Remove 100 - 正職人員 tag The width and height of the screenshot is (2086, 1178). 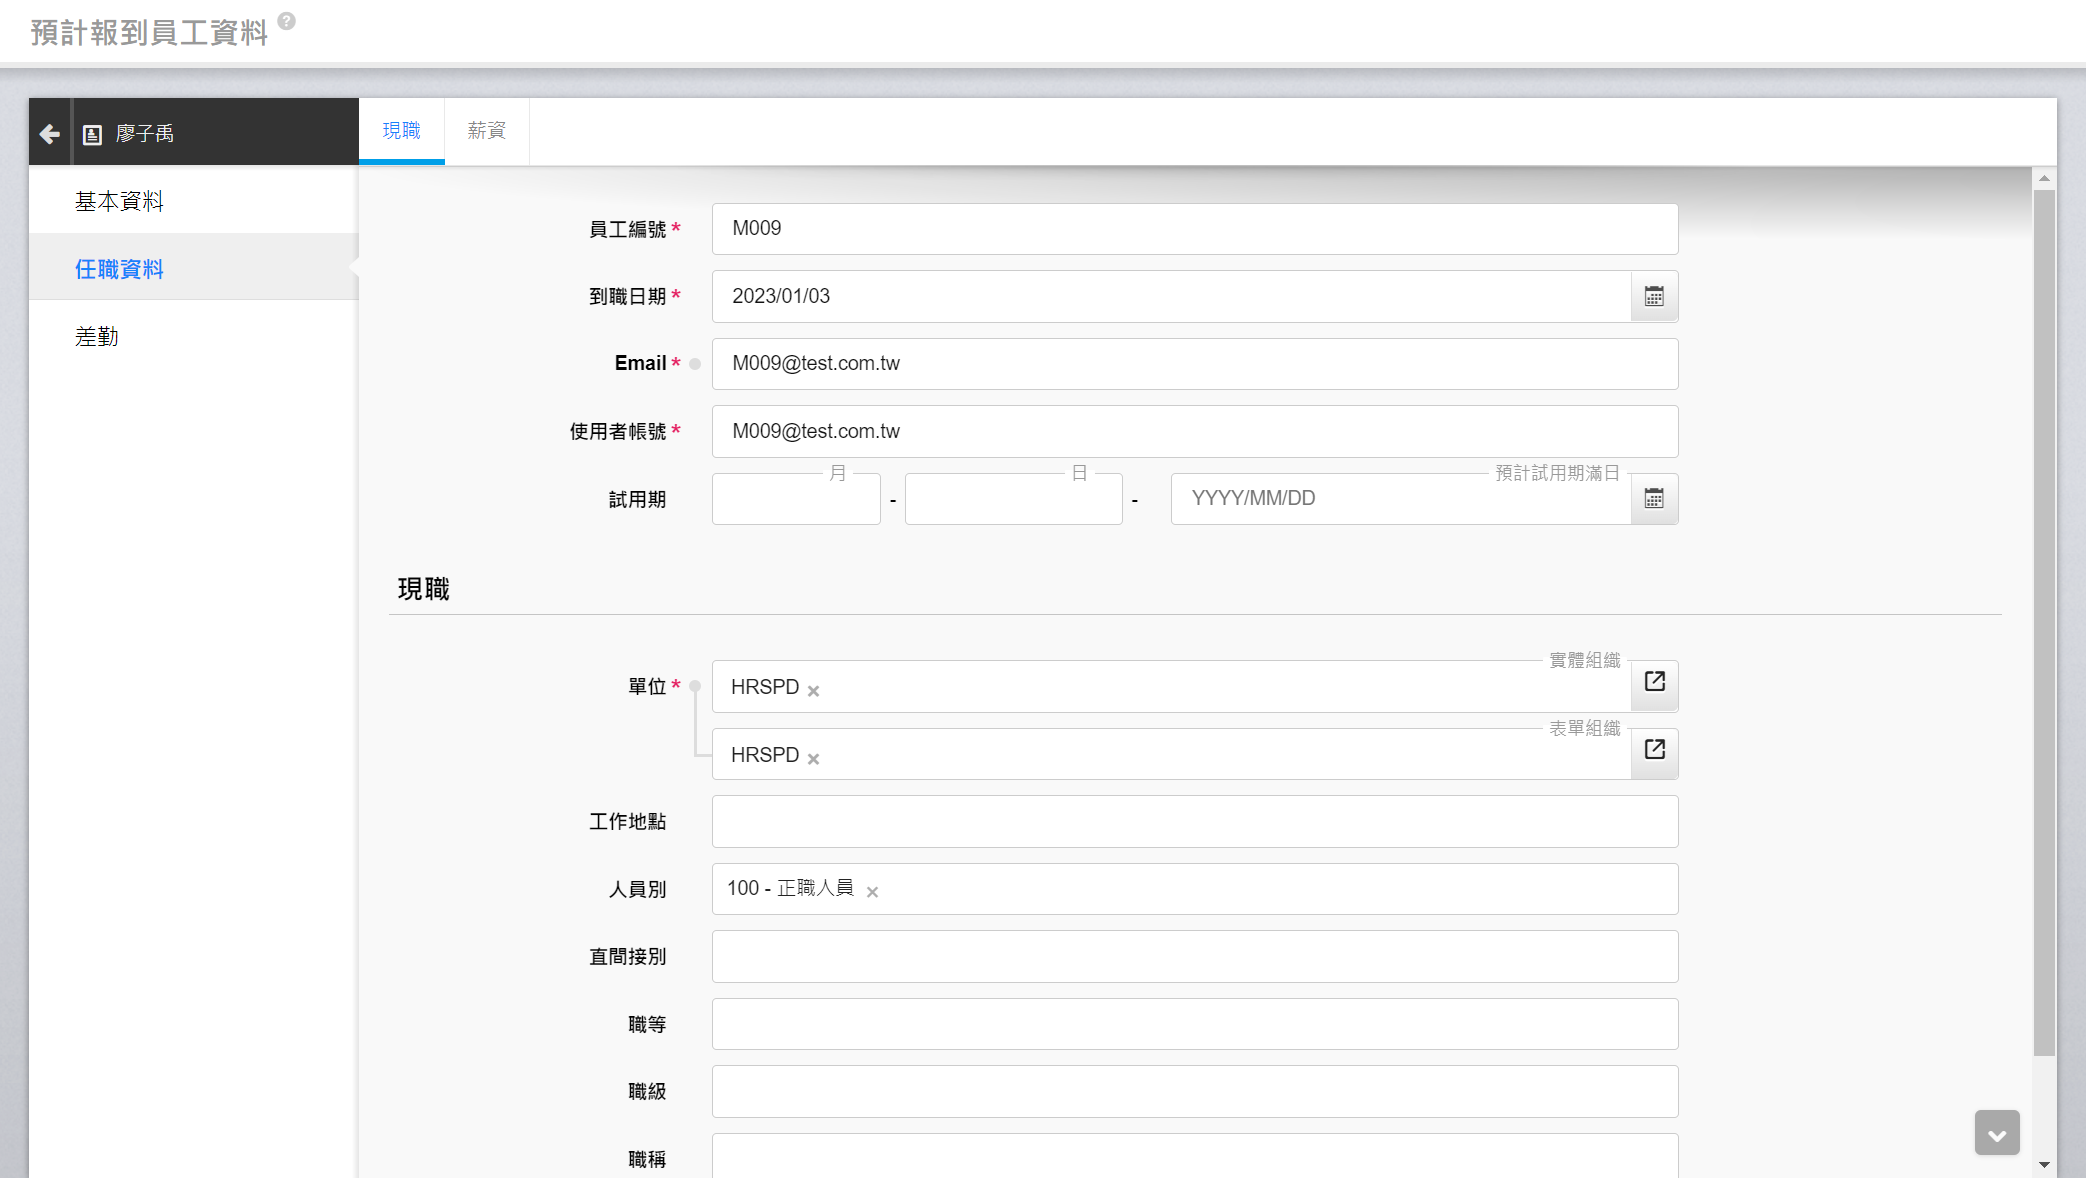(x=872, y=892)
